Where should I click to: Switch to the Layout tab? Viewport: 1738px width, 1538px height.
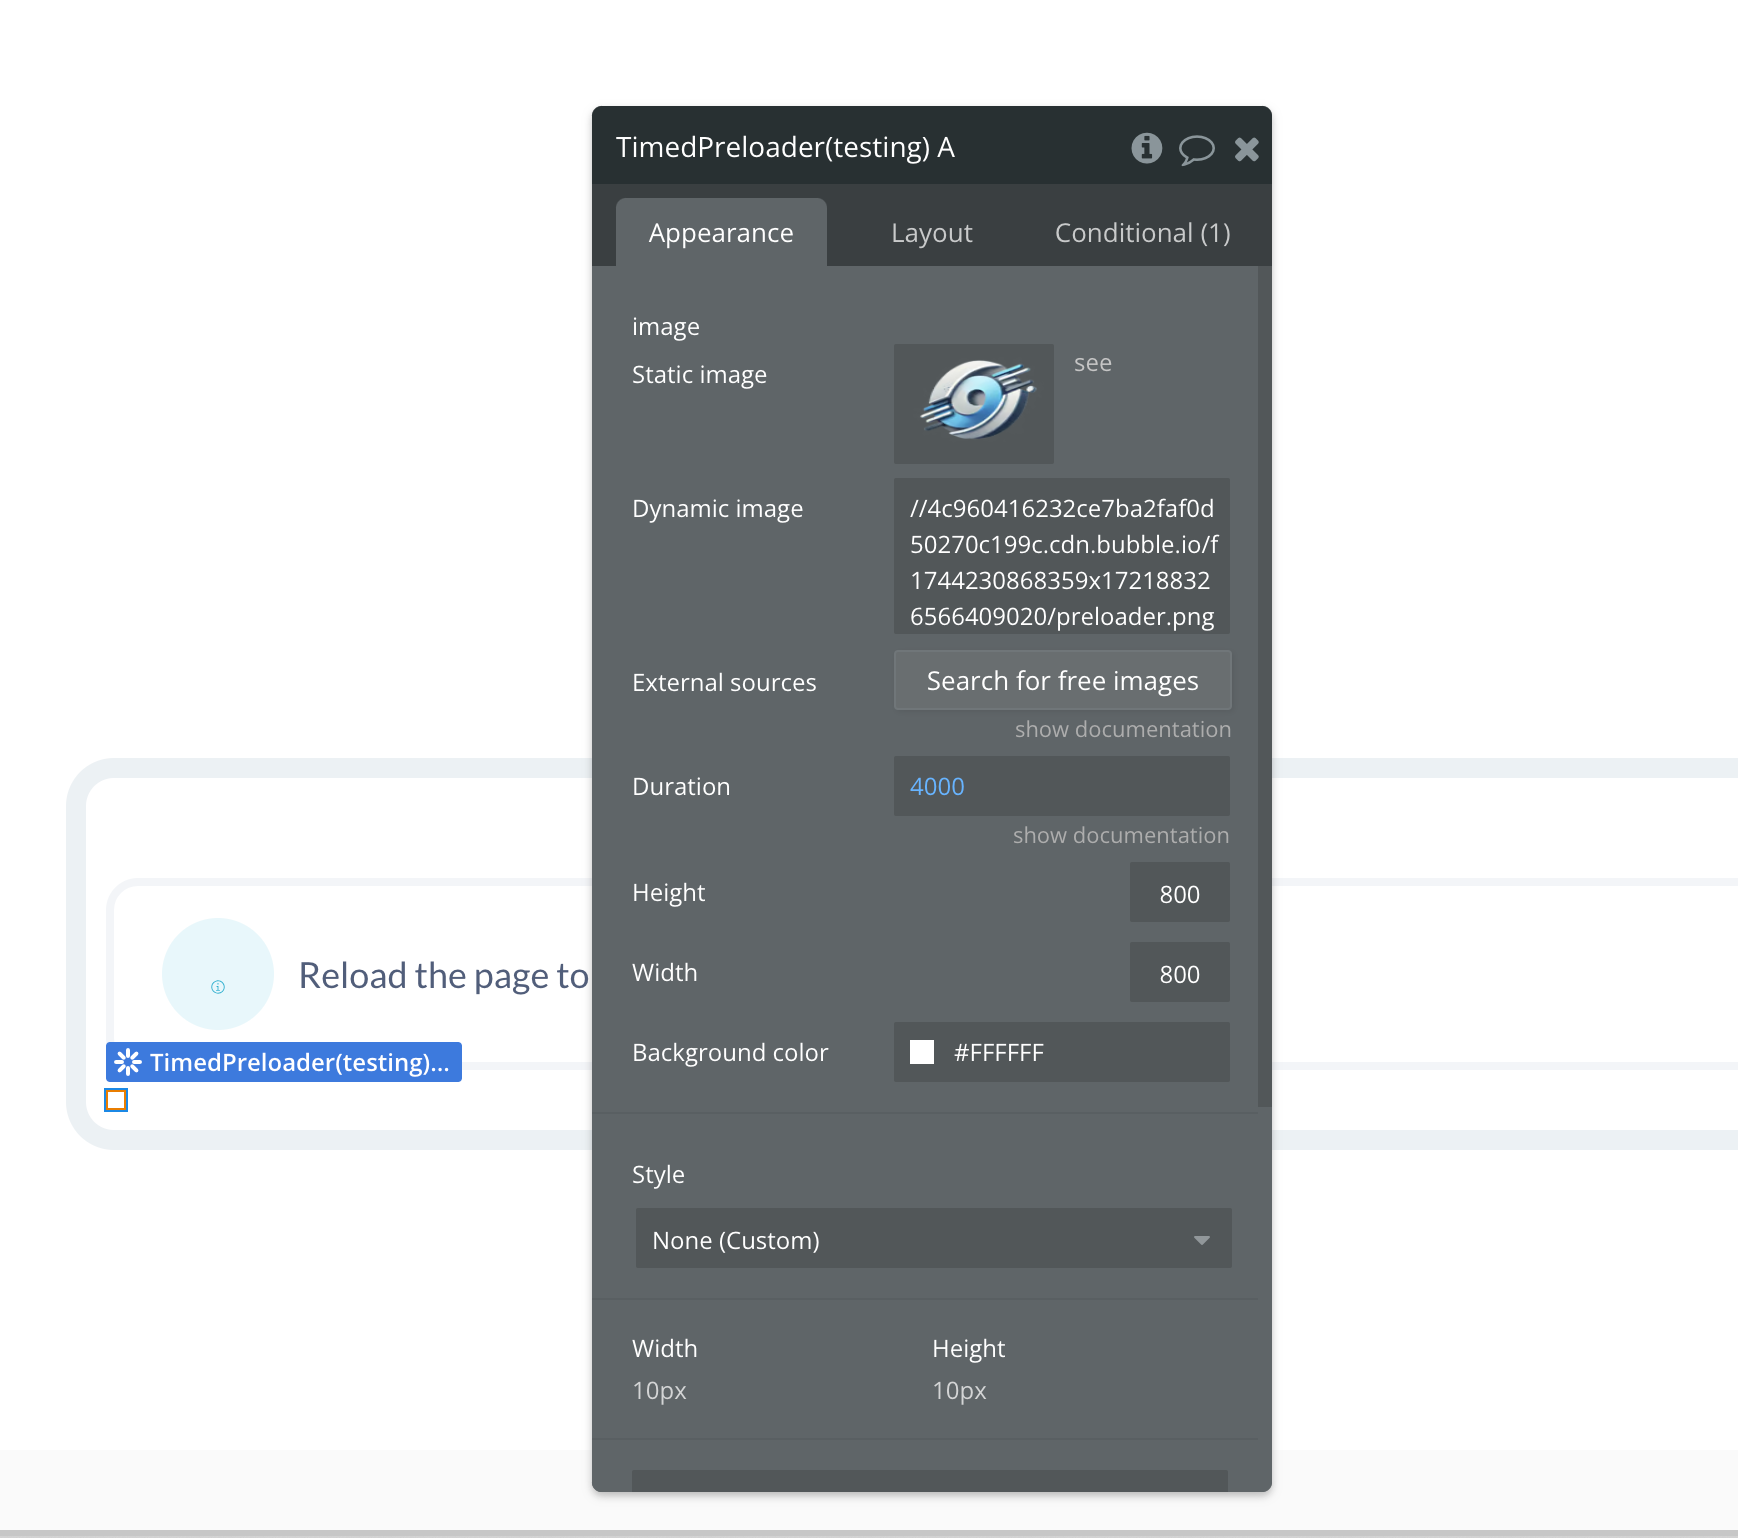[x=931, y=233]
